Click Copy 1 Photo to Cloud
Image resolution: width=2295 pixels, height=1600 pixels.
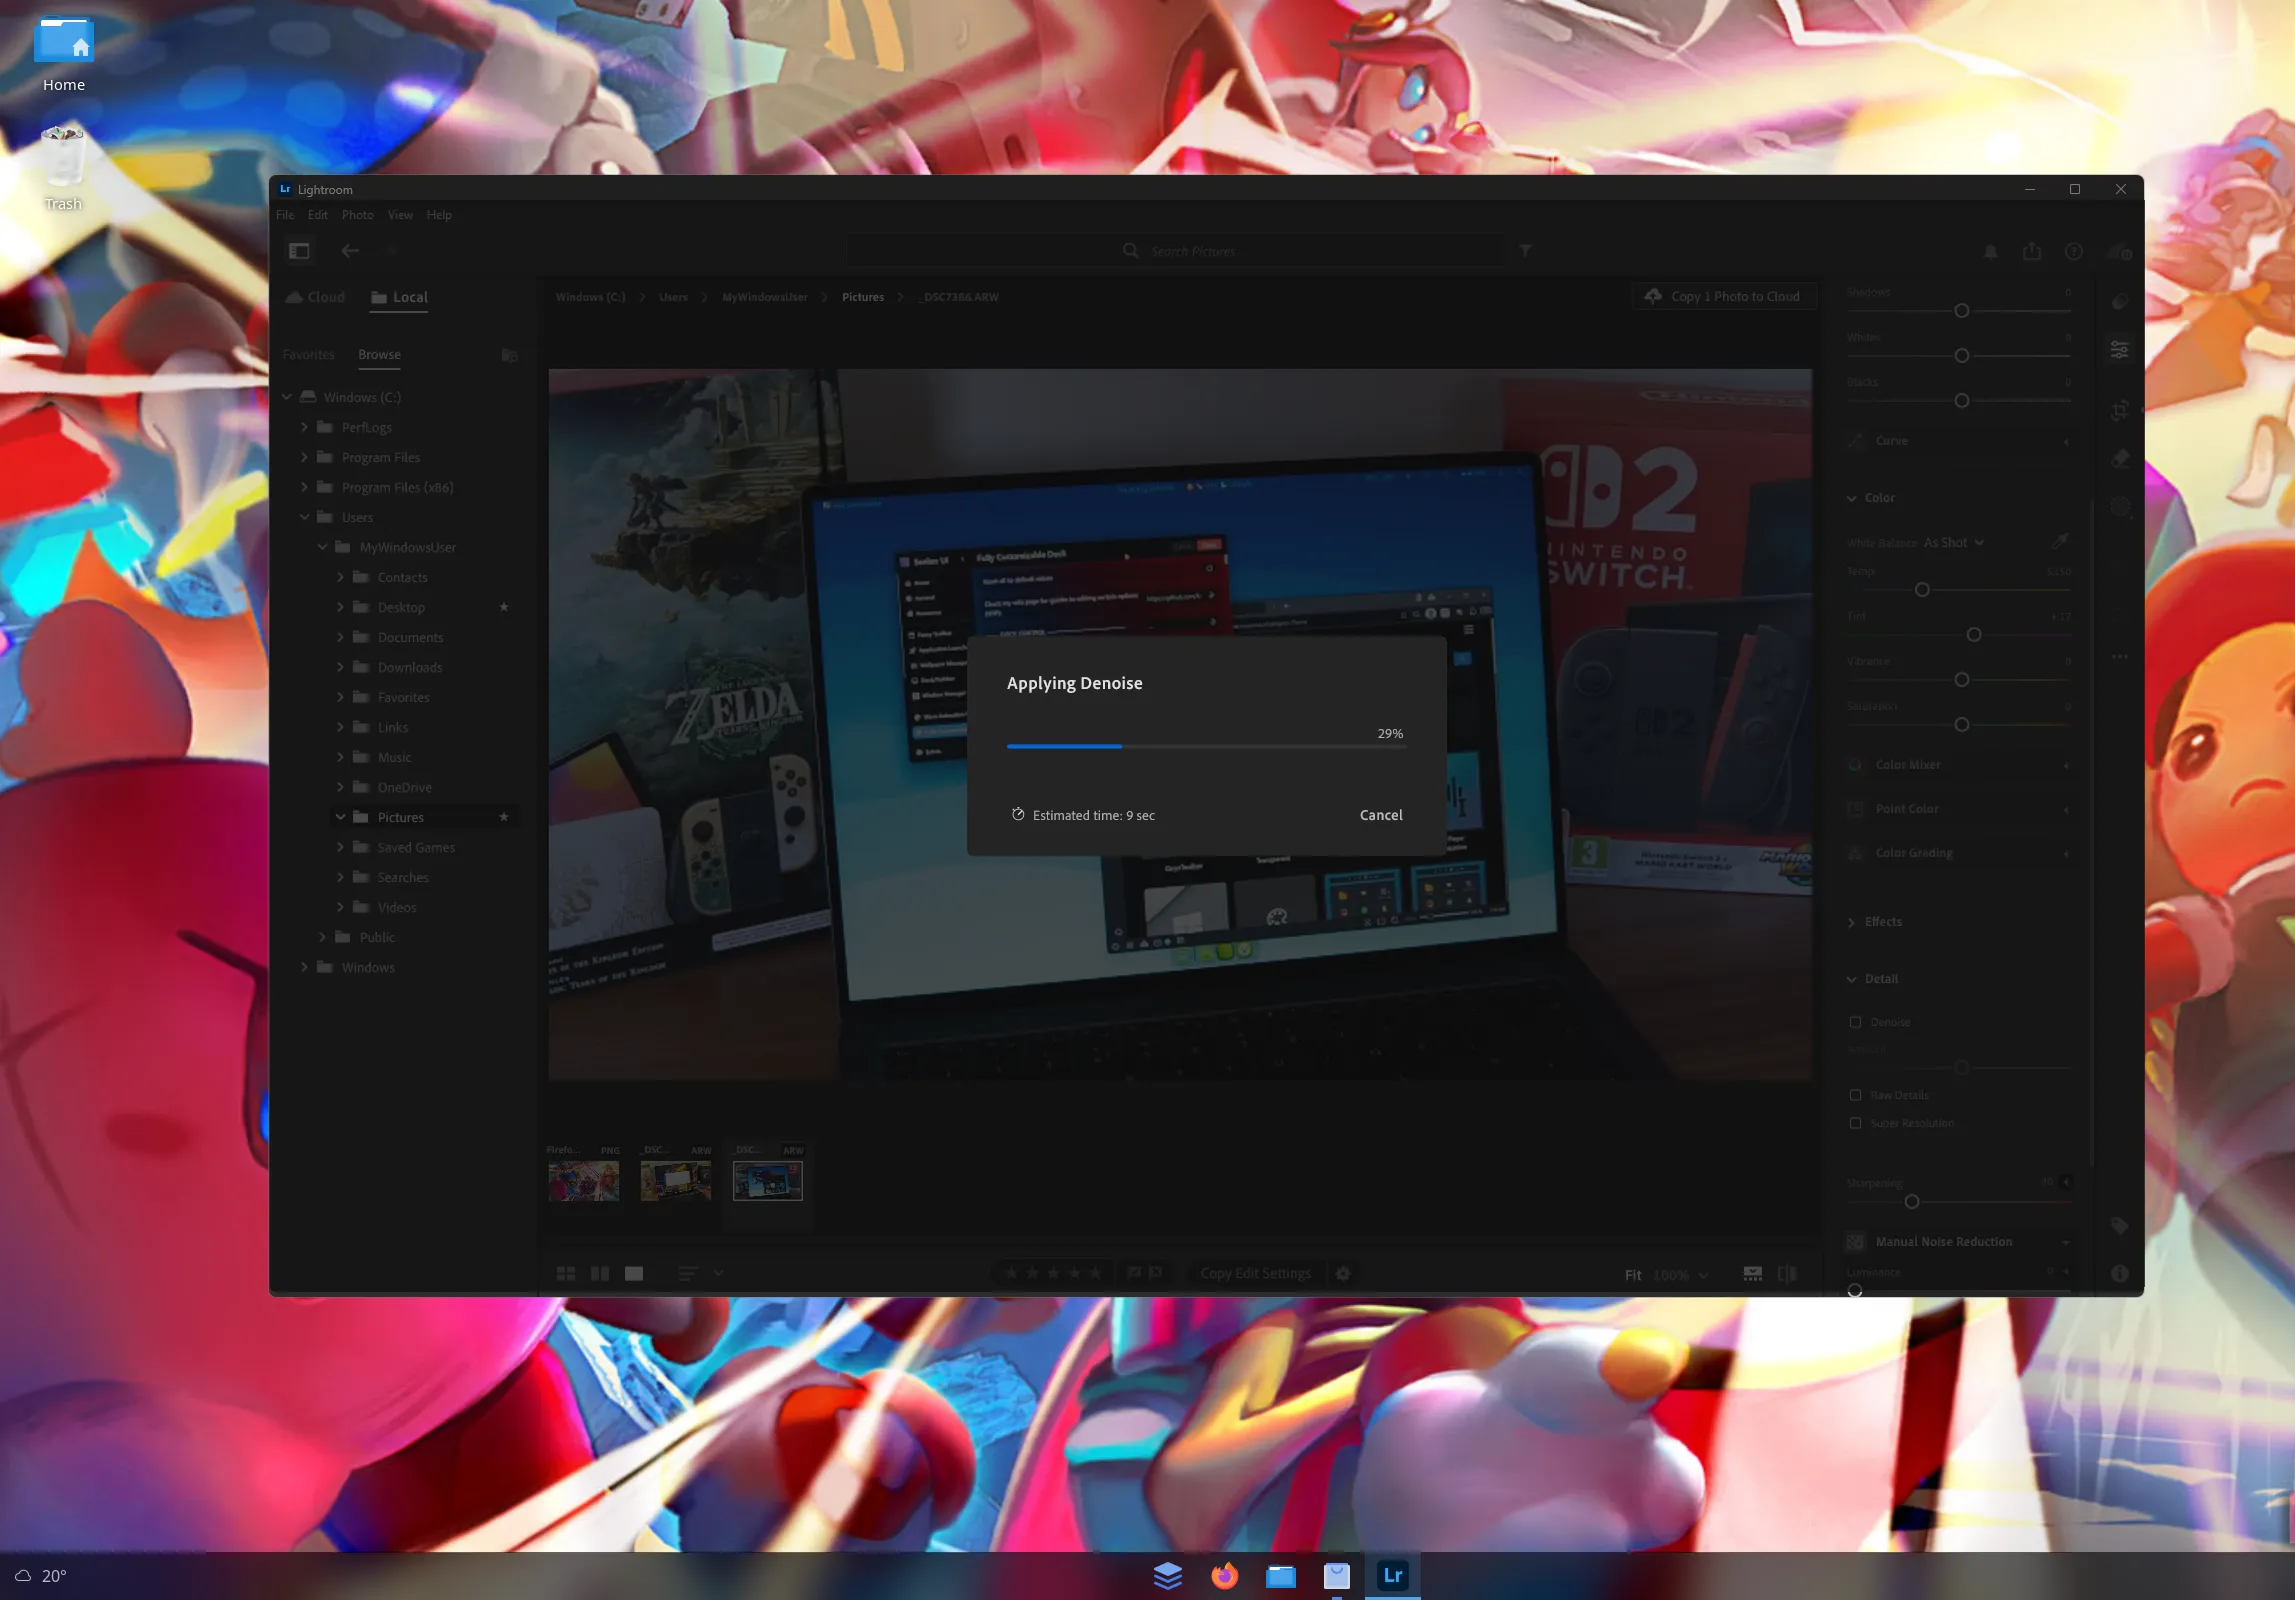tap(1724, 296)
